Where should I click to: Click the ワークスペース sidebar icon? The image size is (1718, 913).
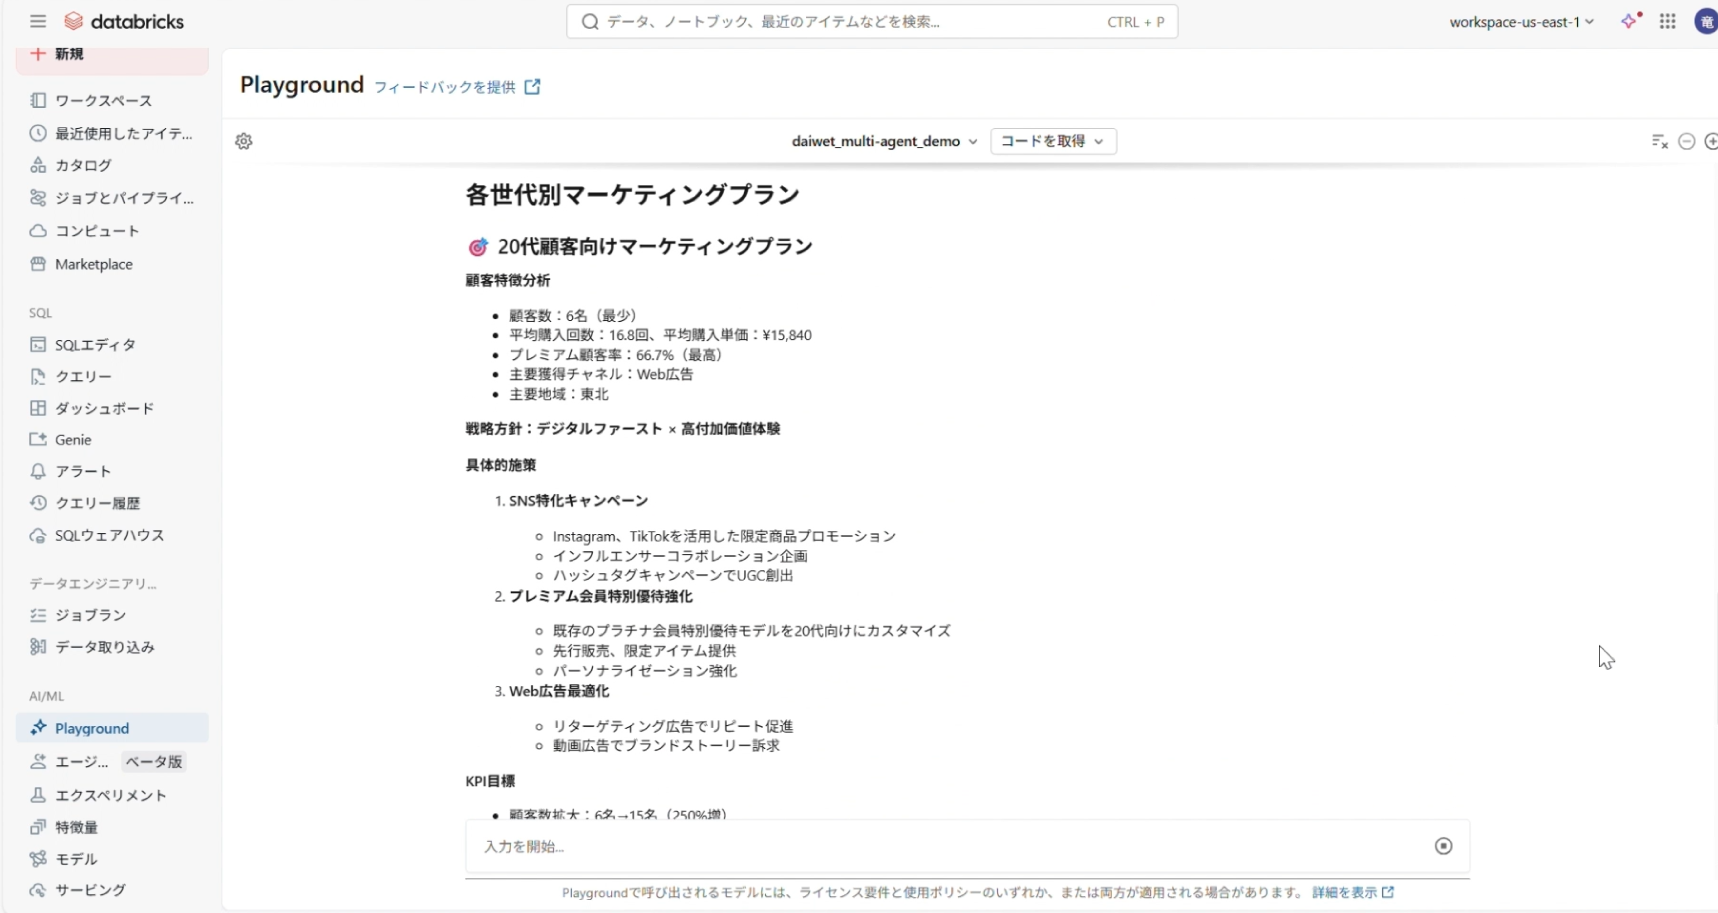pyautogui.click(x=38, y=100)
